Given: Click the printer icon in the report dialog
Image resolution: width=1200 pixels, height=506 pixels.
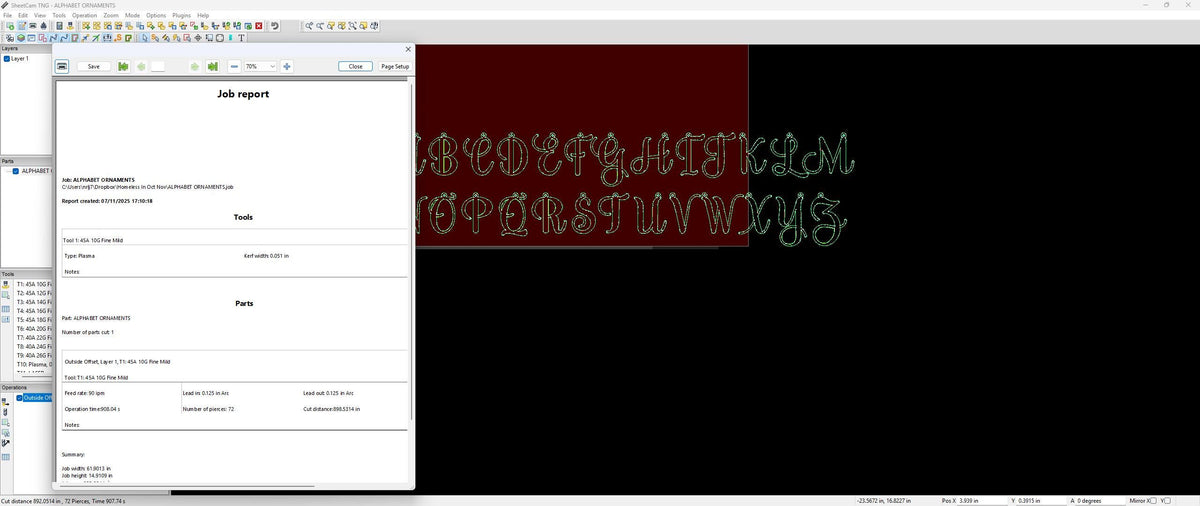Looking at the screenshot, I should point(62,66).
